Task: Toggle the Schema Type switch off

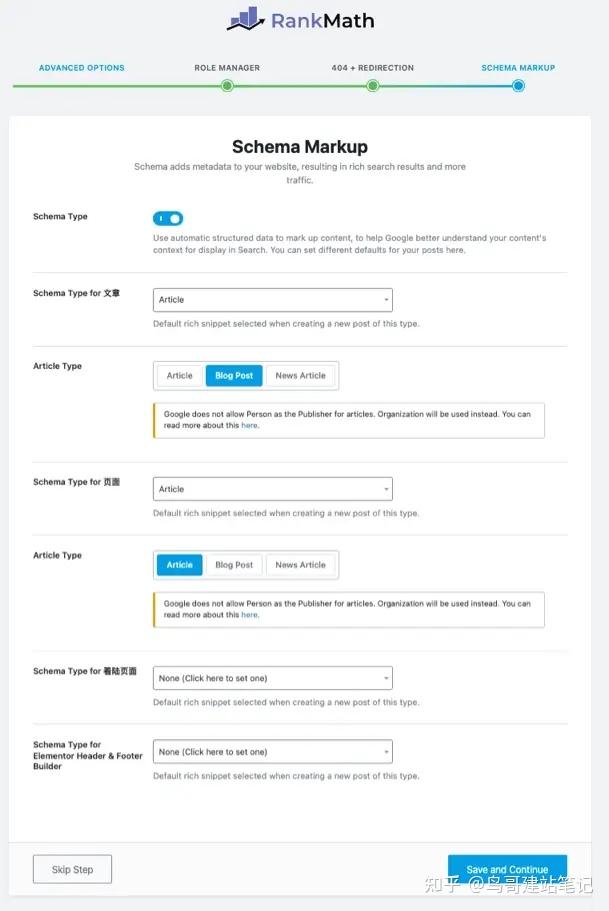Action: (x=168, y=218)
